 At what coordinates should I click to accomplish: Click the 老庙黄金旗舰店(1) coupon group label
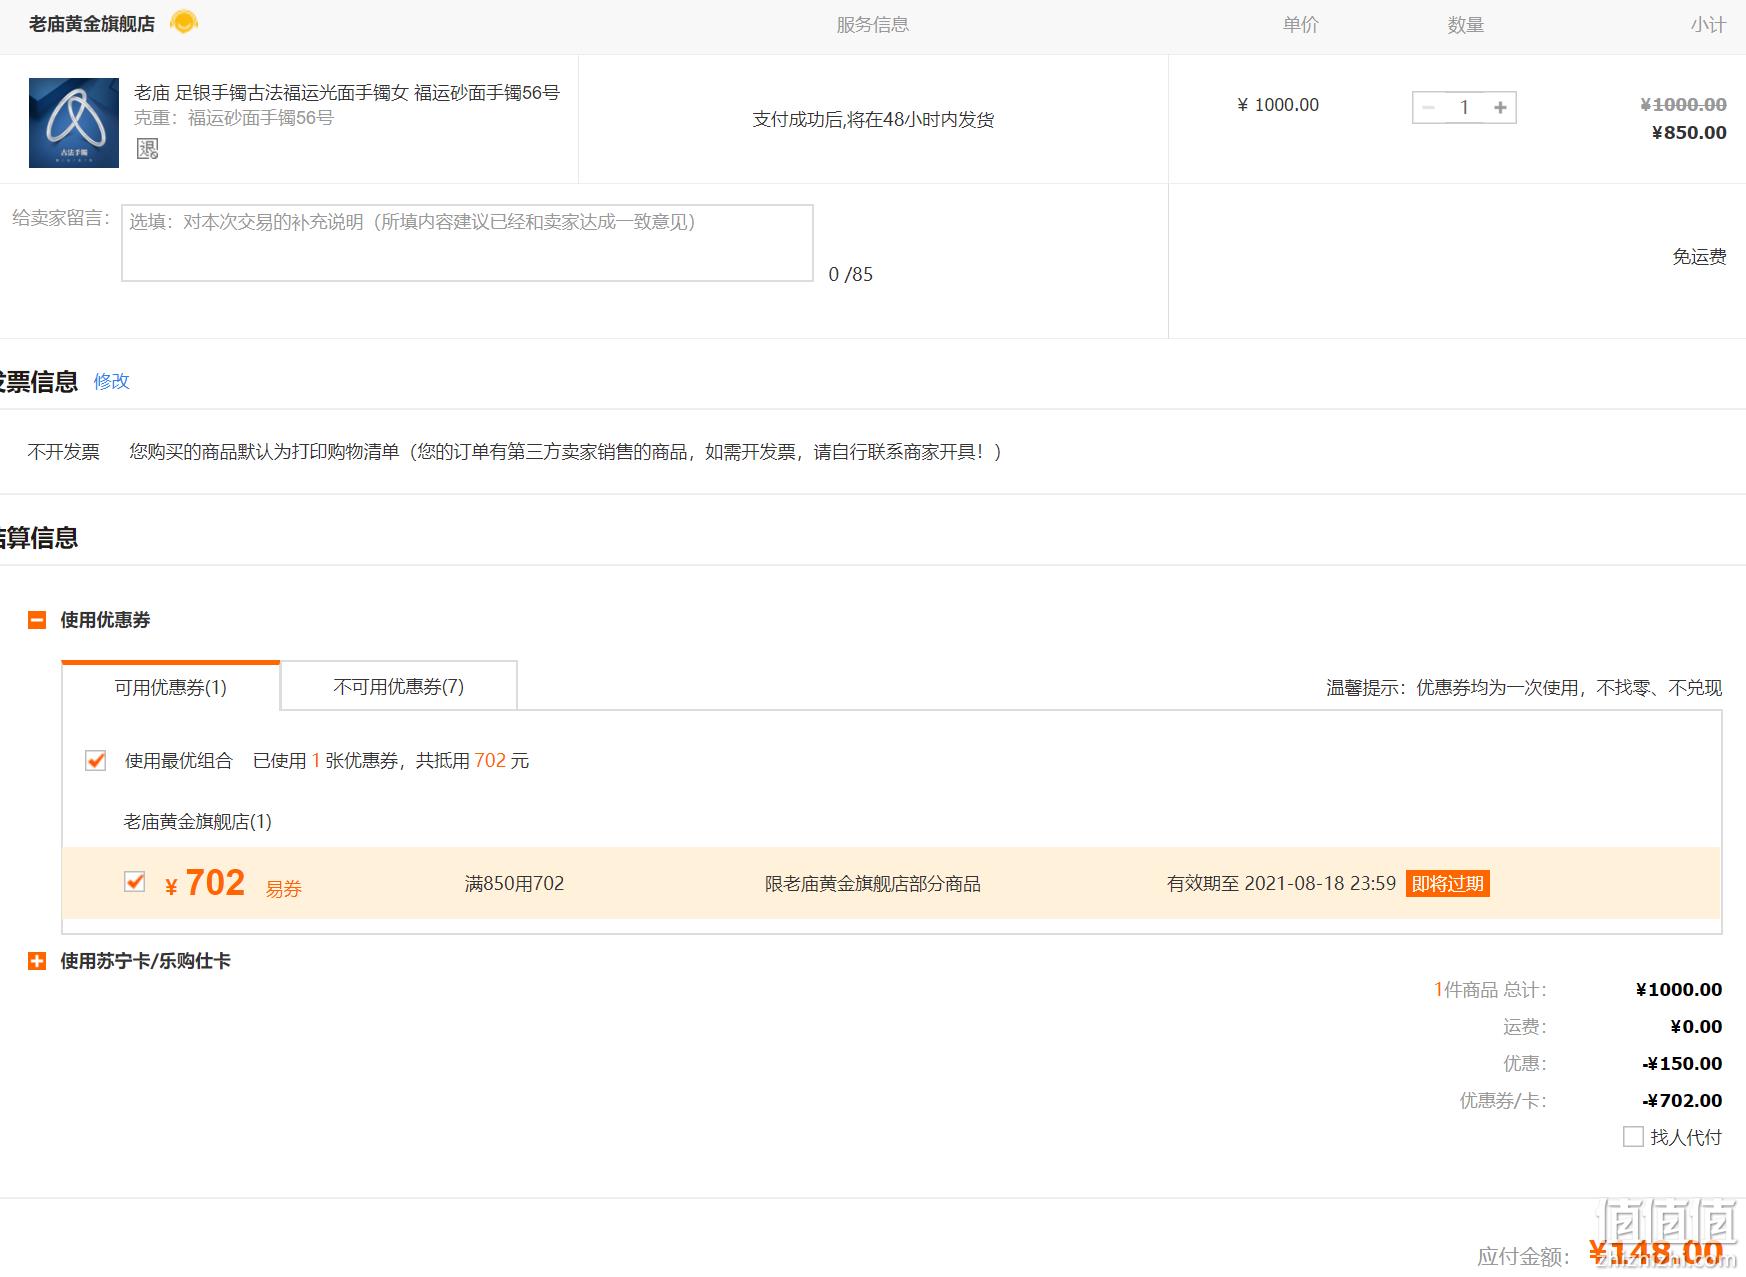click(x=198, y=822)
